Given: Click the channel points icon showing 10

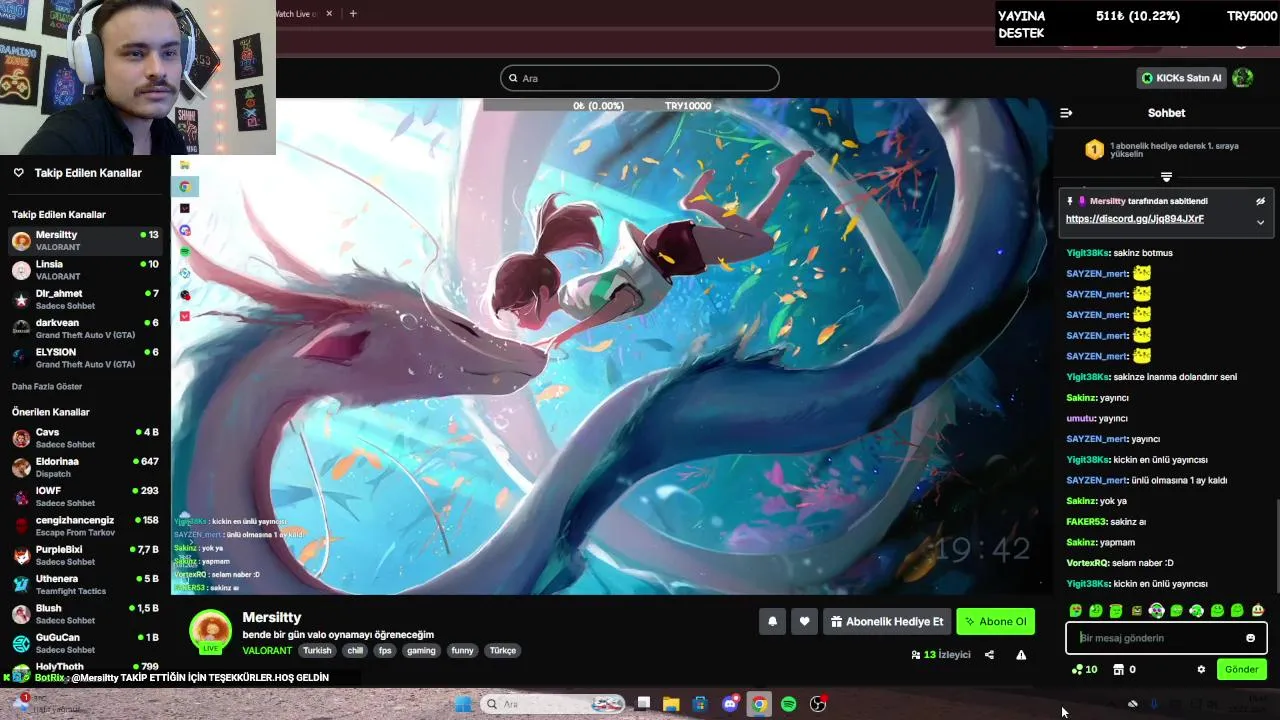Looking at the screenshot, I should click(x=1084, y=669).
